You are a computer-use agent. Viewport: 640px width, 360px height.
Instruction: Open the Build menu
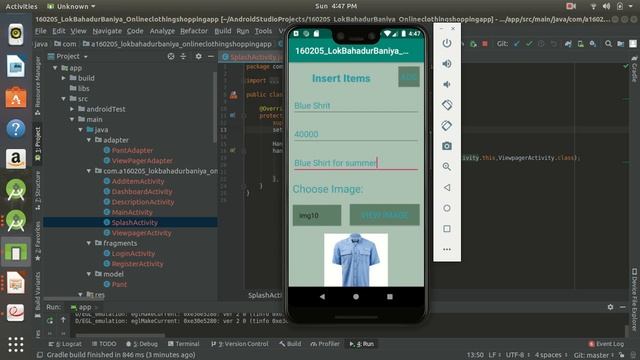[222, 31]
